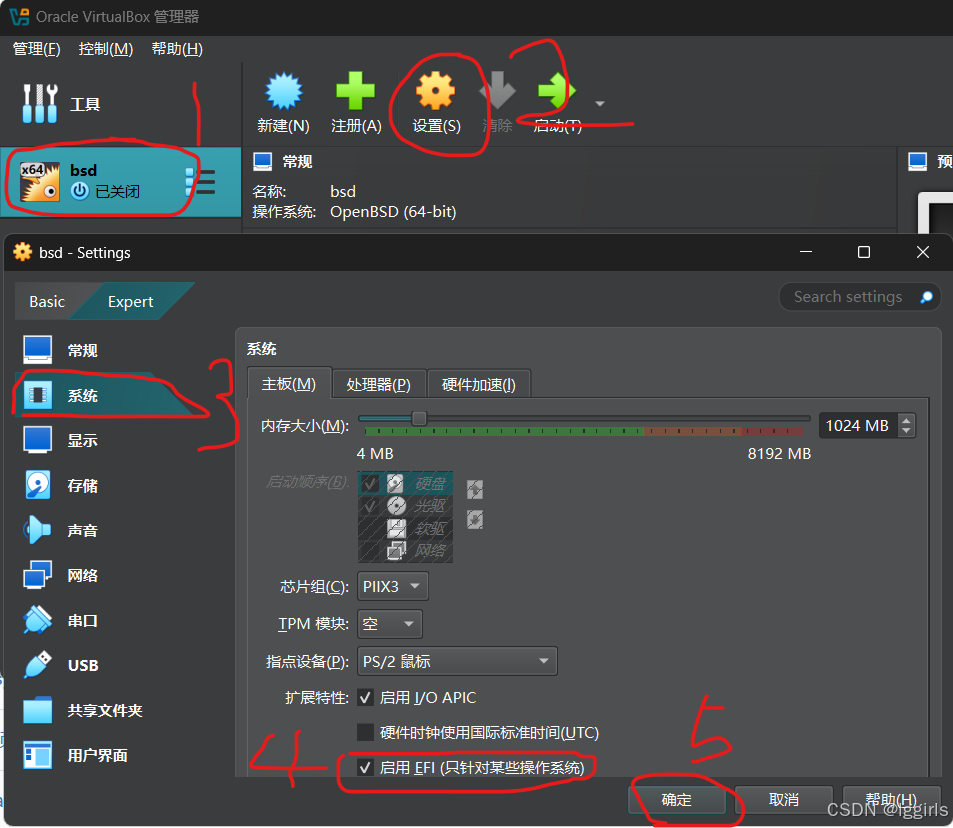Viewport: 953px width, 828px height.
Task: Decrease memory with the spinner down arrow
Action: click(x=906, y=431)
